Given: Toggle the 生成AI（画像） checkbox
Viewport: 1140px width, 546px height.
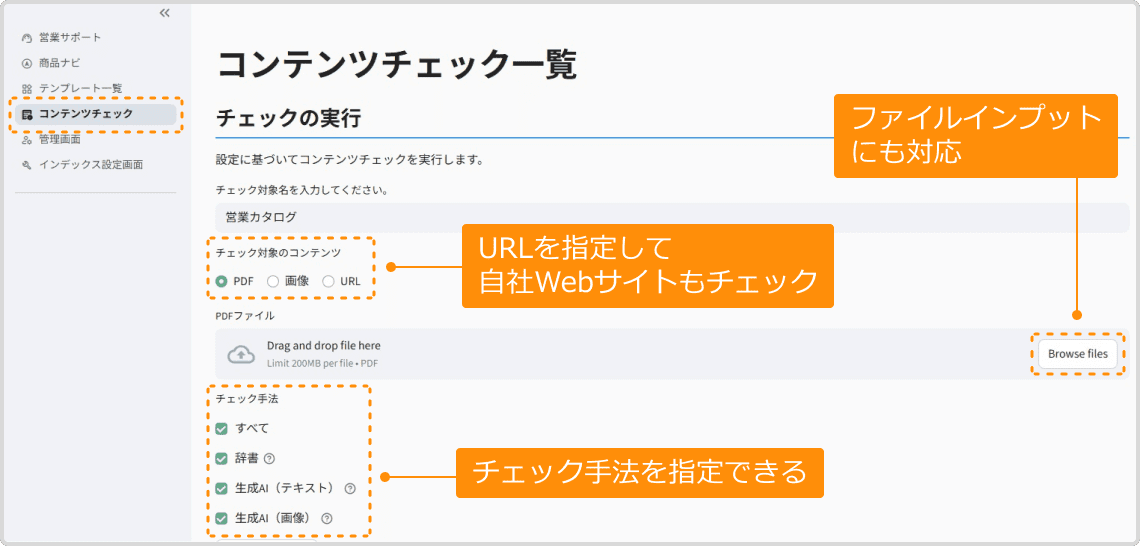Looking at the screenshot, I should (x=222, y=518).
